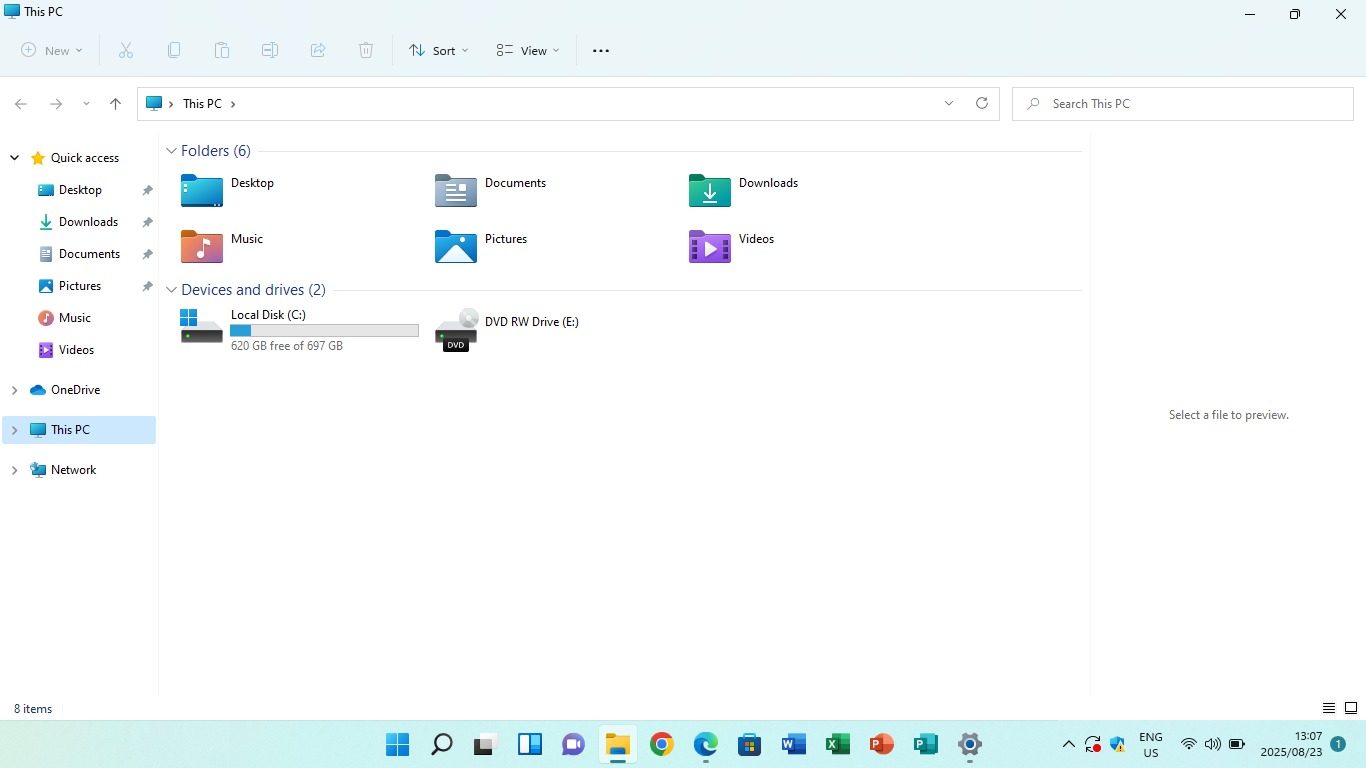This screenshot has width=1366, height=768.
Task: Go up one level with Up arrow
Action: click(x=116, y=104)
